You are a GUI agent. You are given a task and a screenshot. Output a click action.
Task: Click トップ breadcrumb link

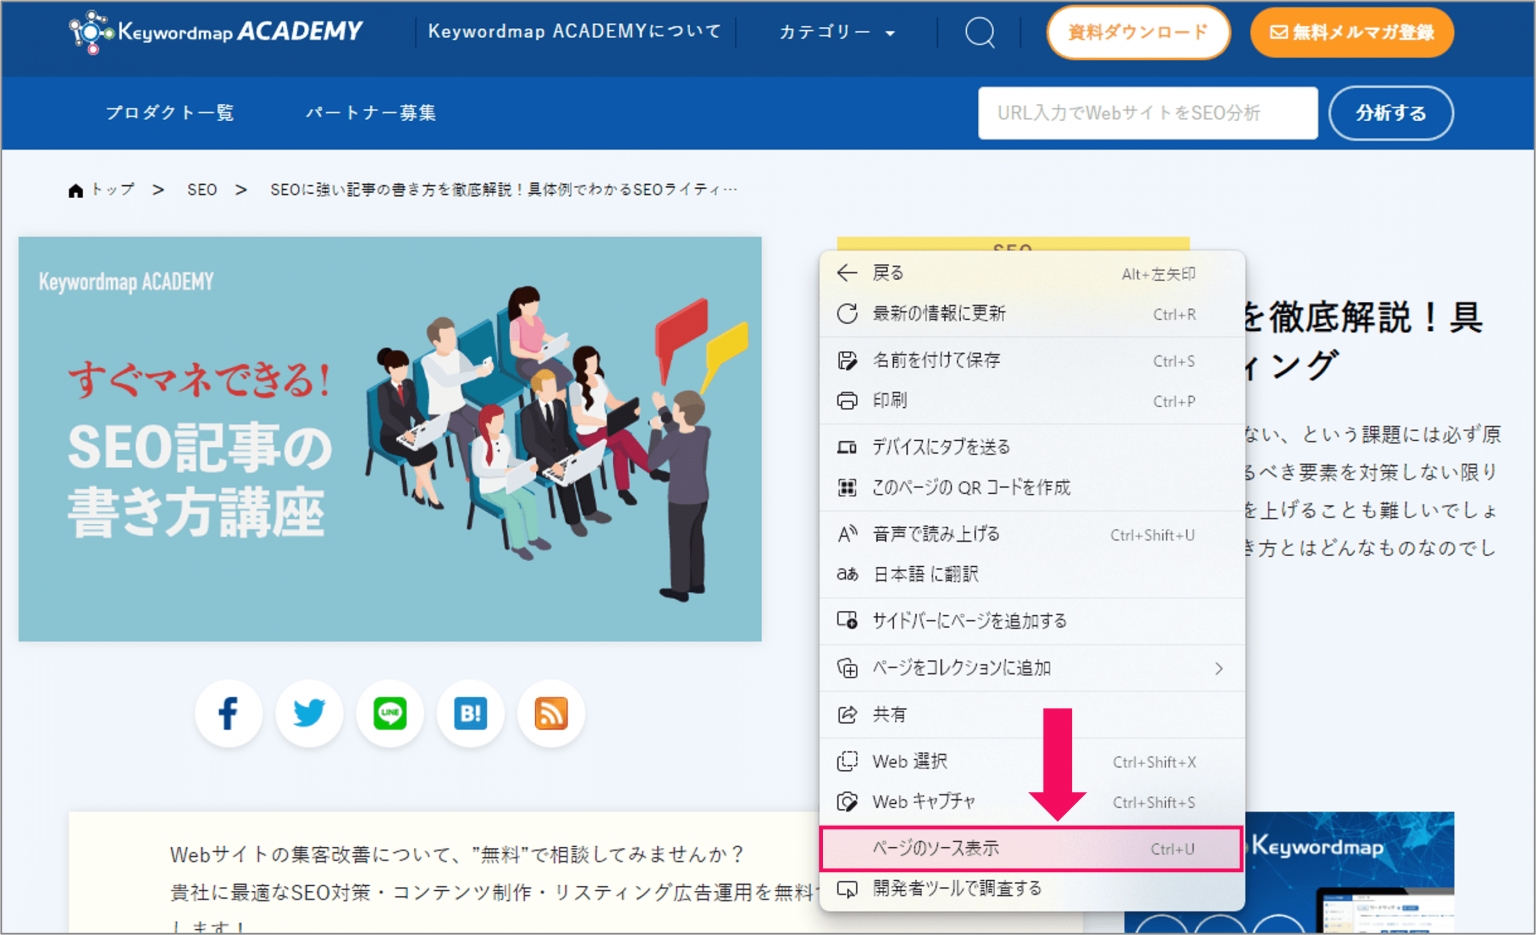pyautogui.click(x=112, y=189)
